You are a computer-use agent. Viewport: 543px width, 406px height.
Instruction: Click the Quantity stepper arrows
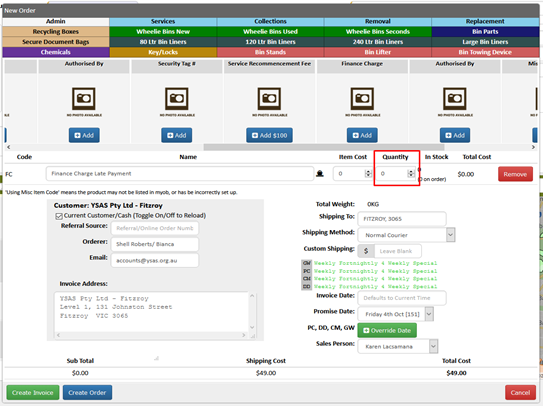(x=411, y=174)
